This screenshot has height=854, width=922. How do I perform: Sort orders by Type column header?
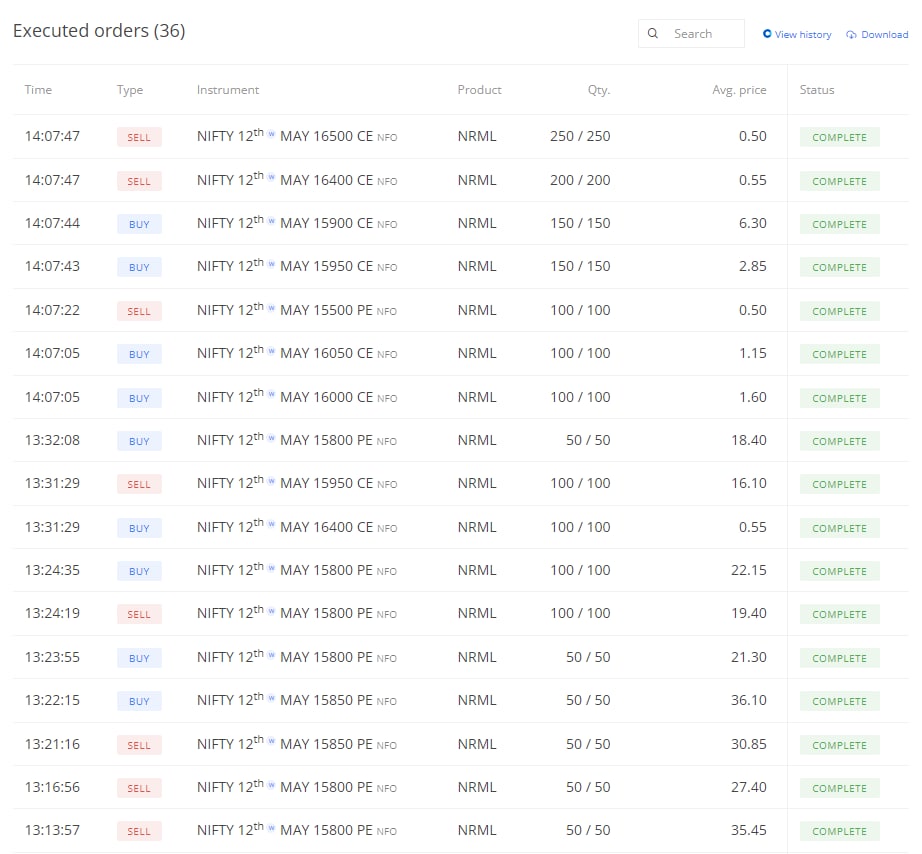[130, 90]
